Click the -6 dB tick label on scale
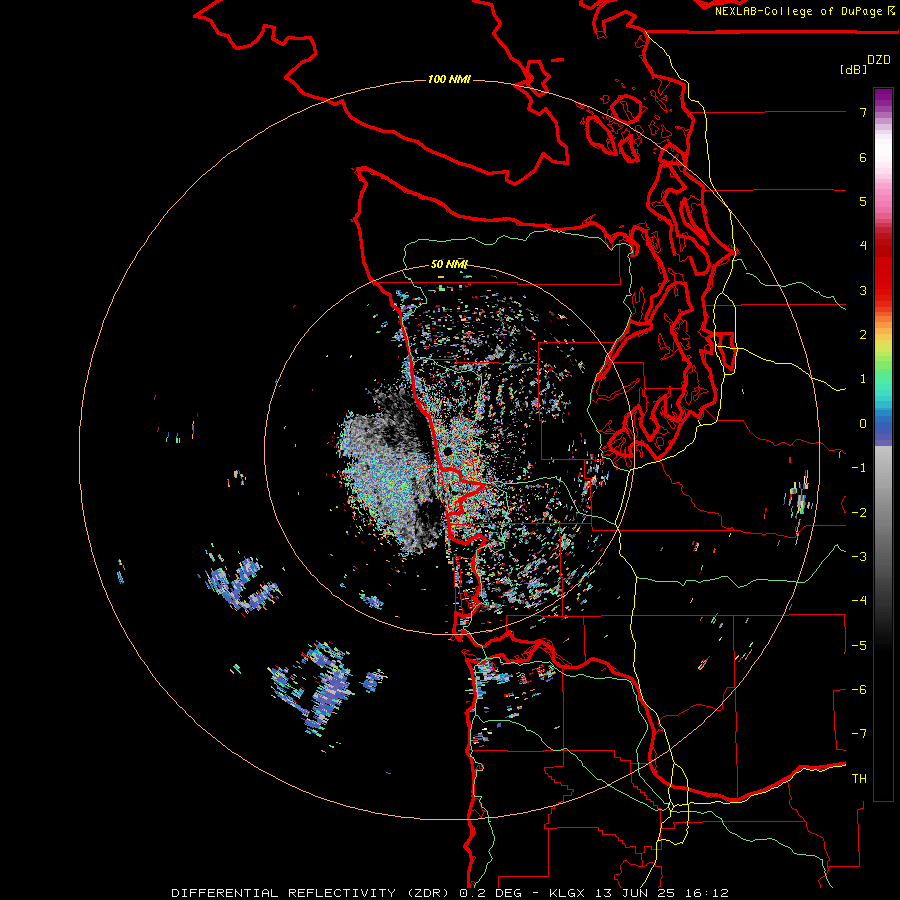The height and width of the screenshot is (900, 900). (x=859, y=690)
